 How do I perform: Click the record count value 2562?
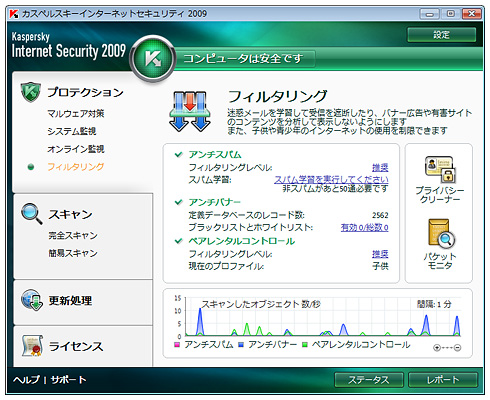click(380, 215)
